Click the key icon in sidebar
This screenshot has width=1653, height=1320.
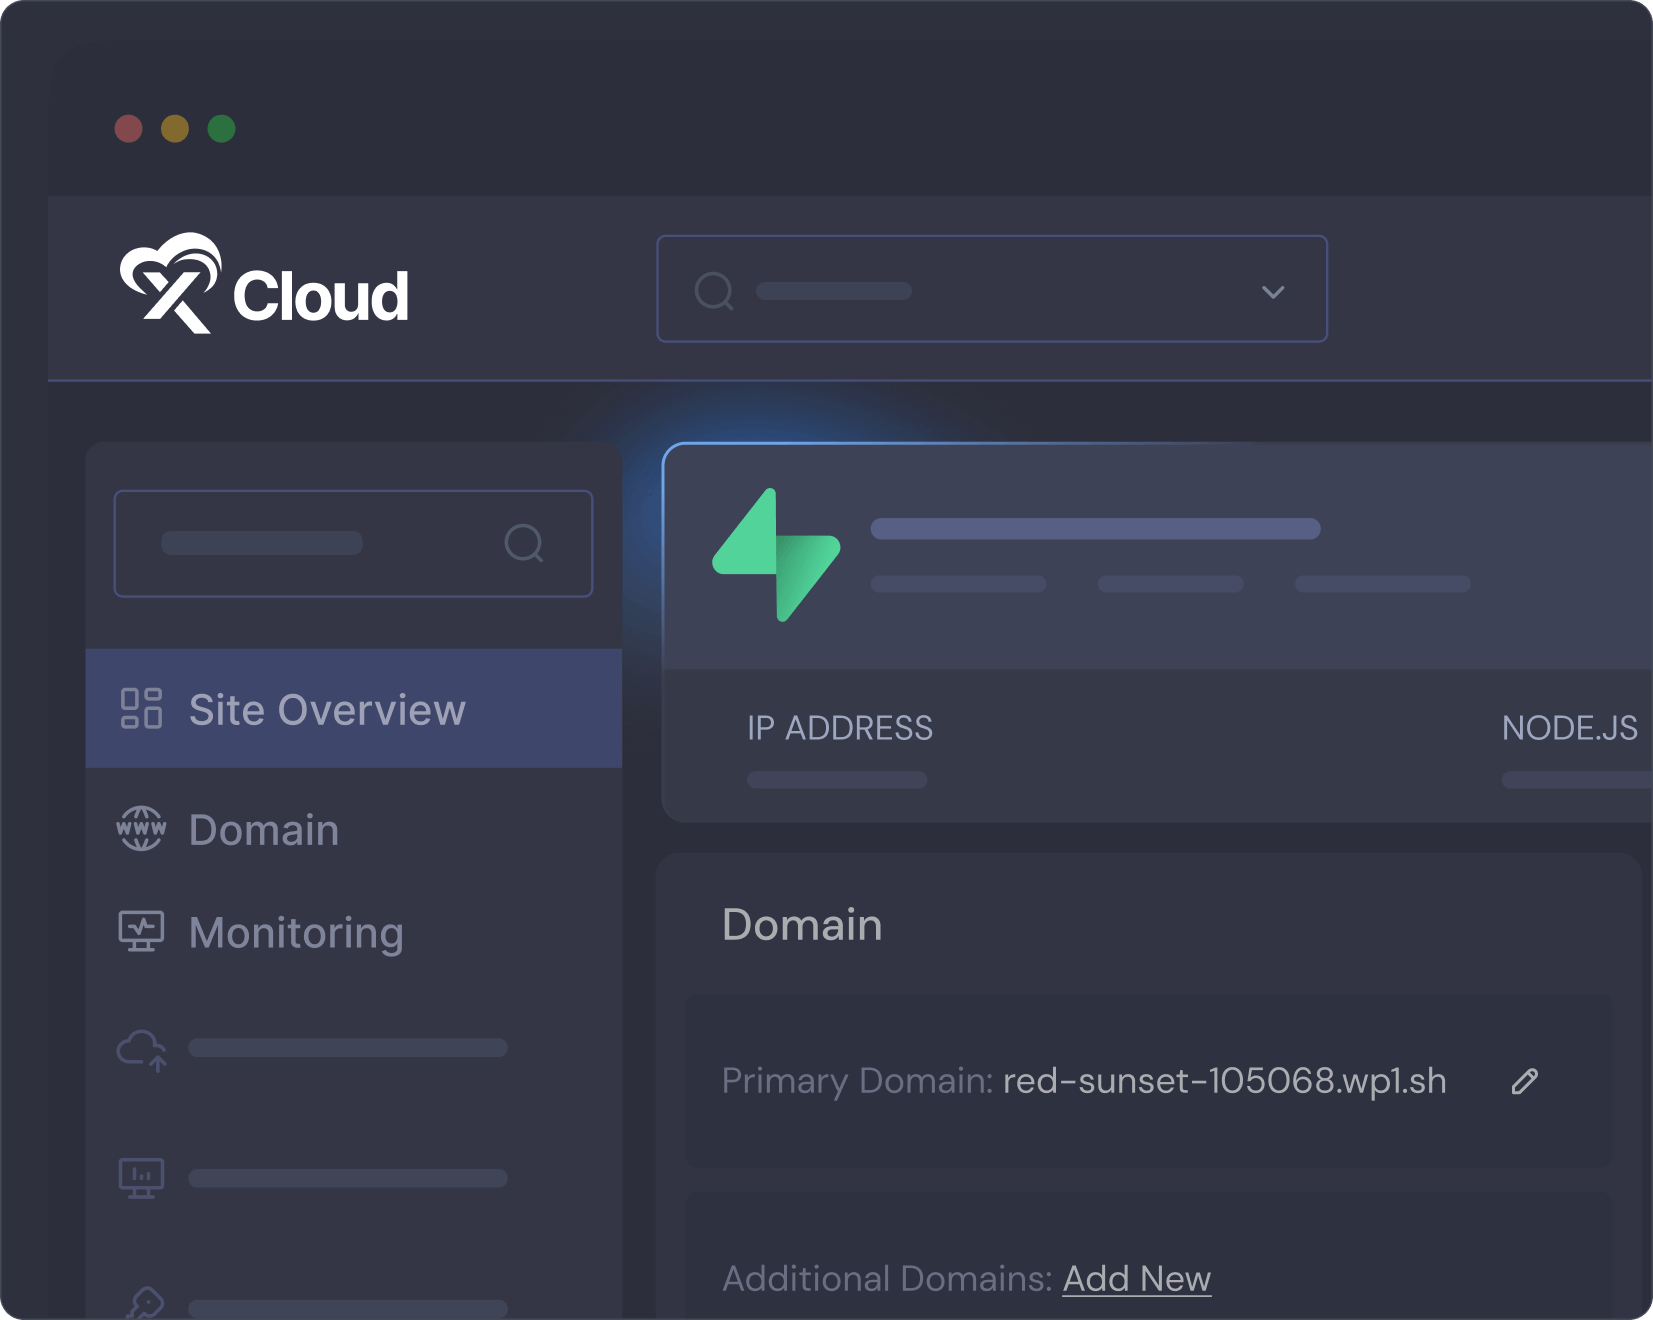pos(145,1302)
